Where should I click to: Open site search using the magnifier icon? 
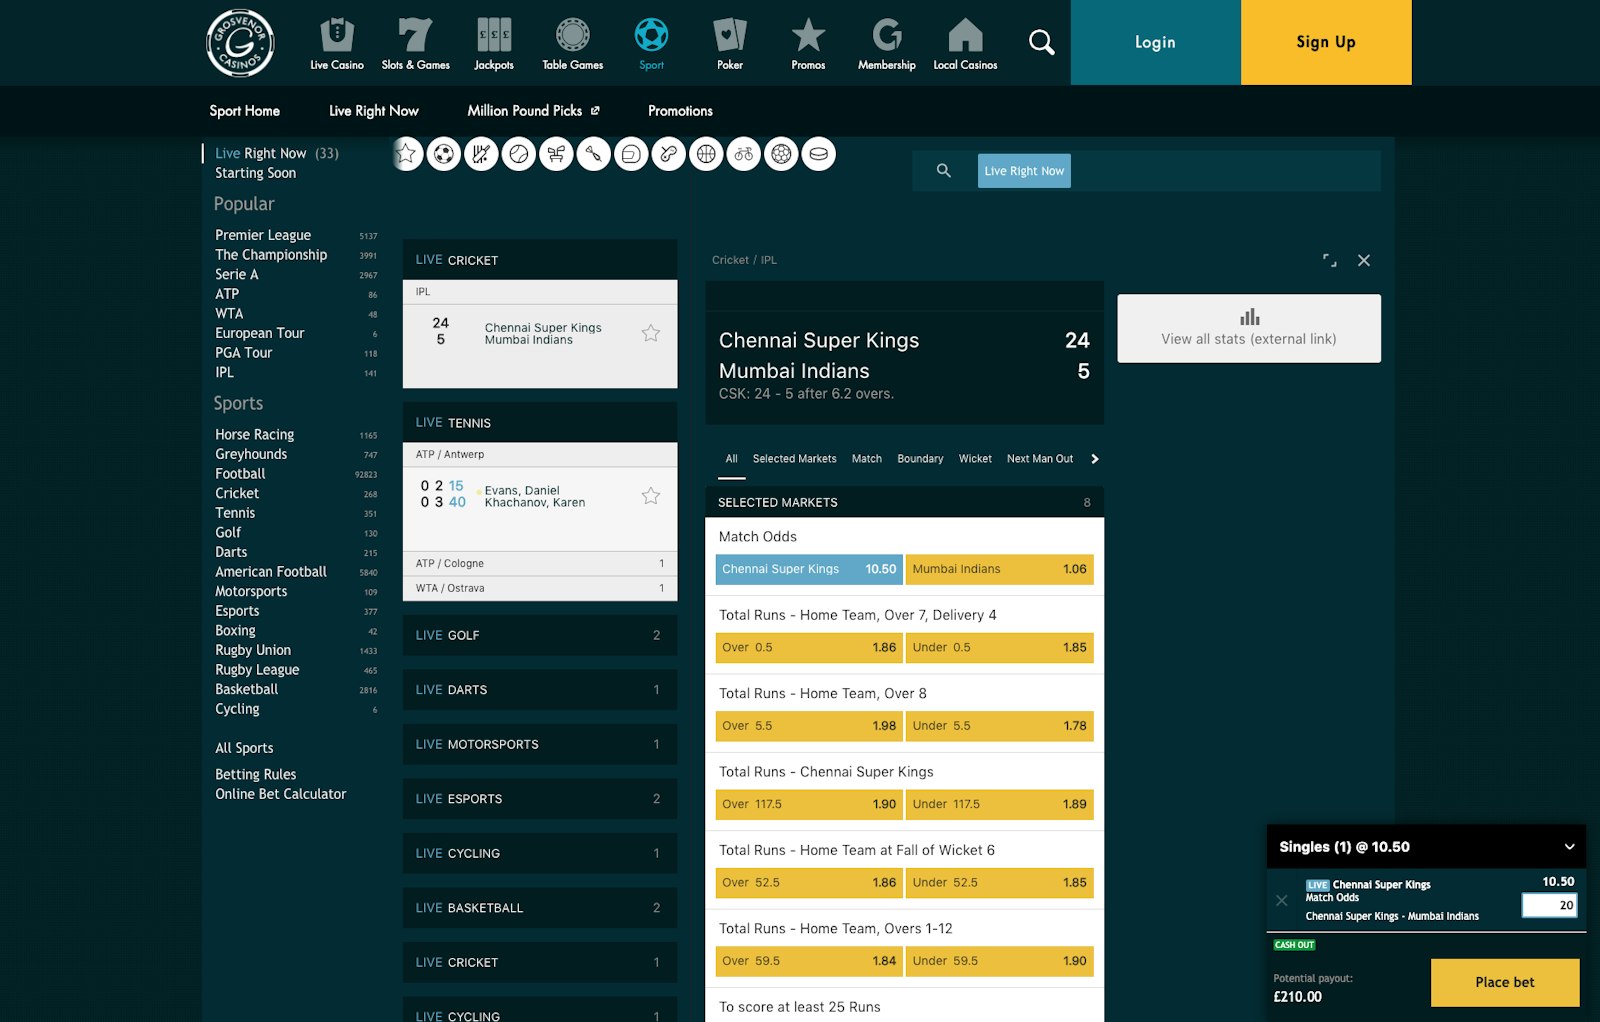(x=1041, y=42)
